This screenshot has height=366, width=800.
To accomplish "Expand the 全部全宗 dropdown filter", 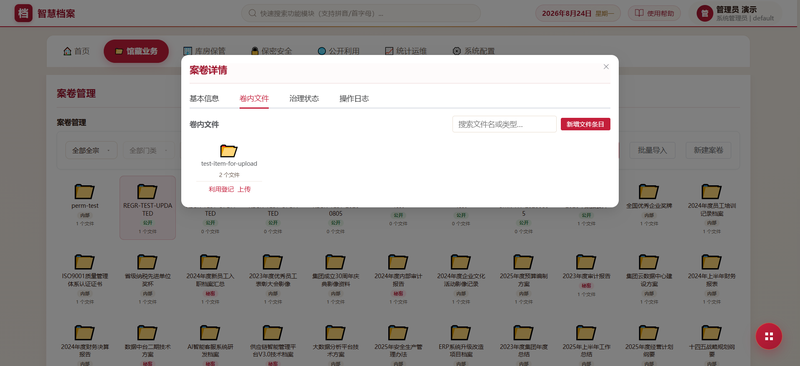I will [91, 151].
